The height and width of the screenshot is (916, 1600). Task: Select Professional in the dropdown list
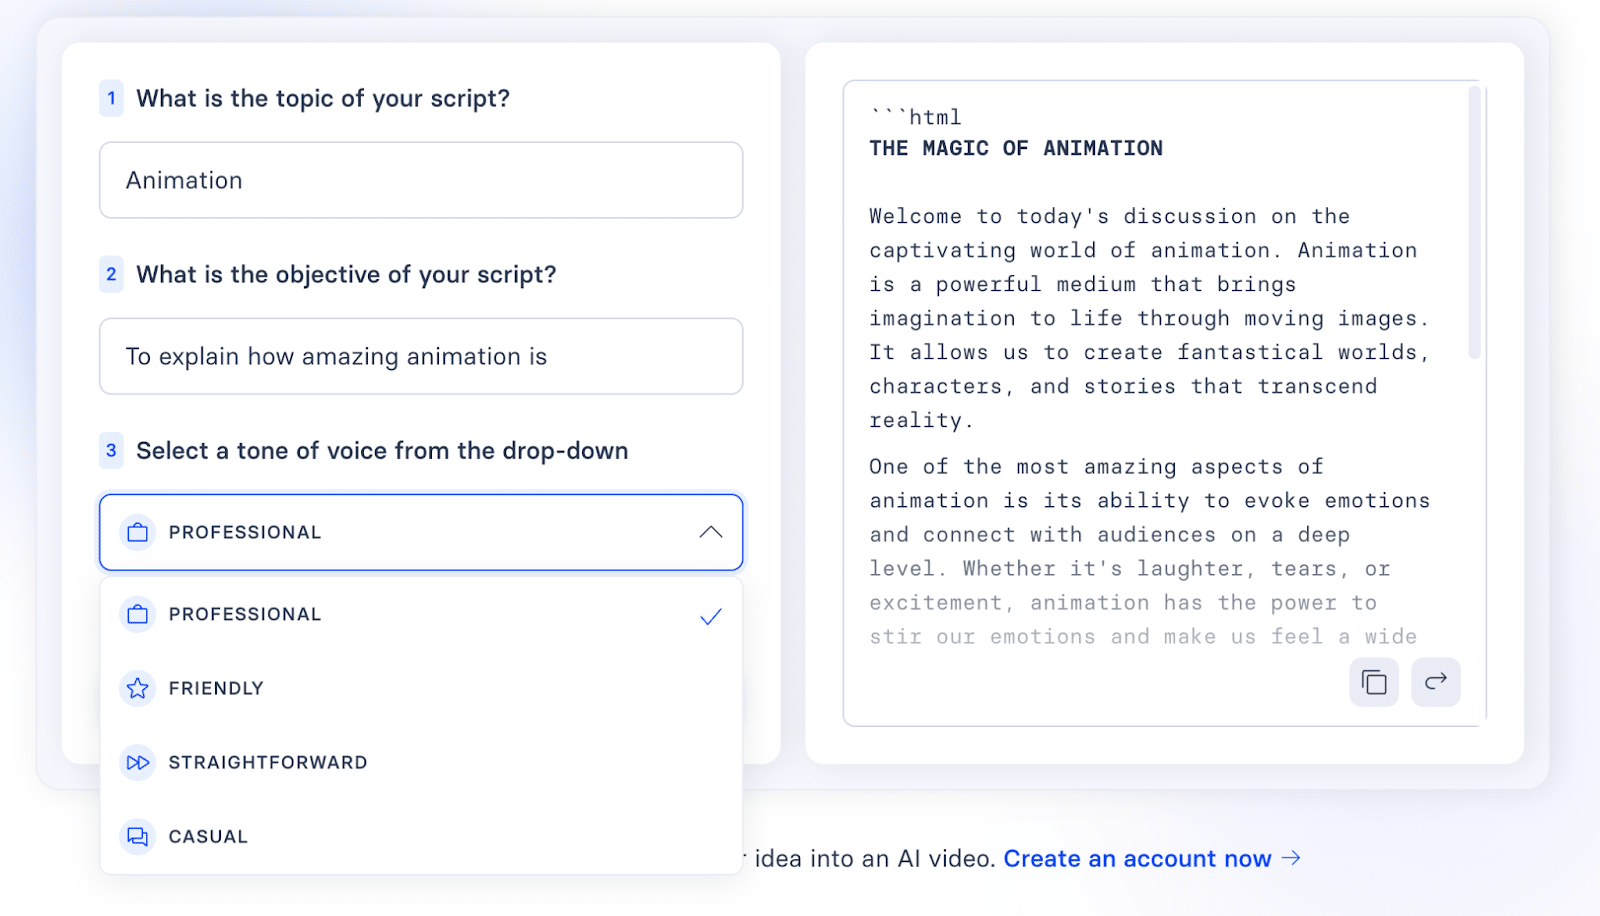(421, 614)
